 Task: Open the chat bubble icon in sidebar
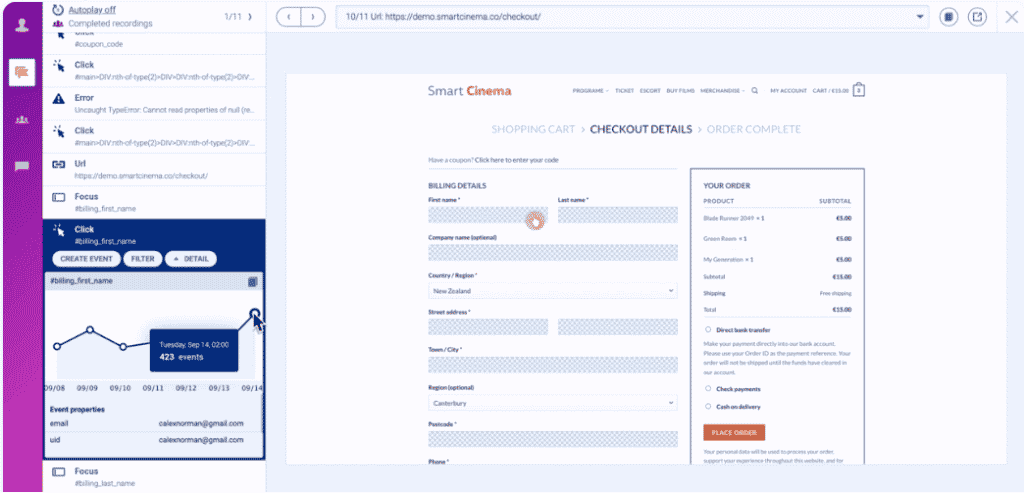22,167
